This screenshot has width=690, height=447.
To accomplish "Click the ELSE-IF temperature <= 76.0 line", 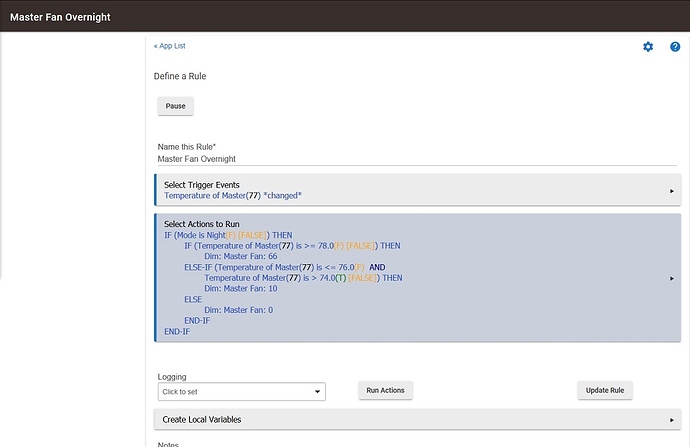I will pos(285,267).
